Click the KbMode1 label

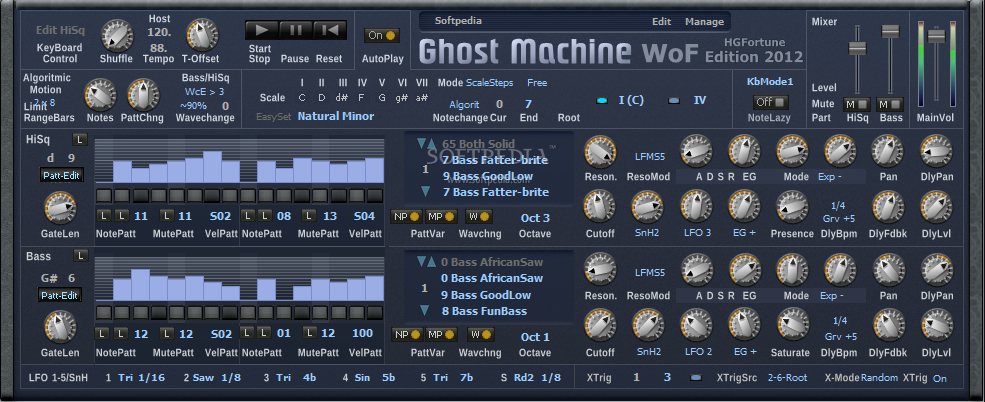770,82
